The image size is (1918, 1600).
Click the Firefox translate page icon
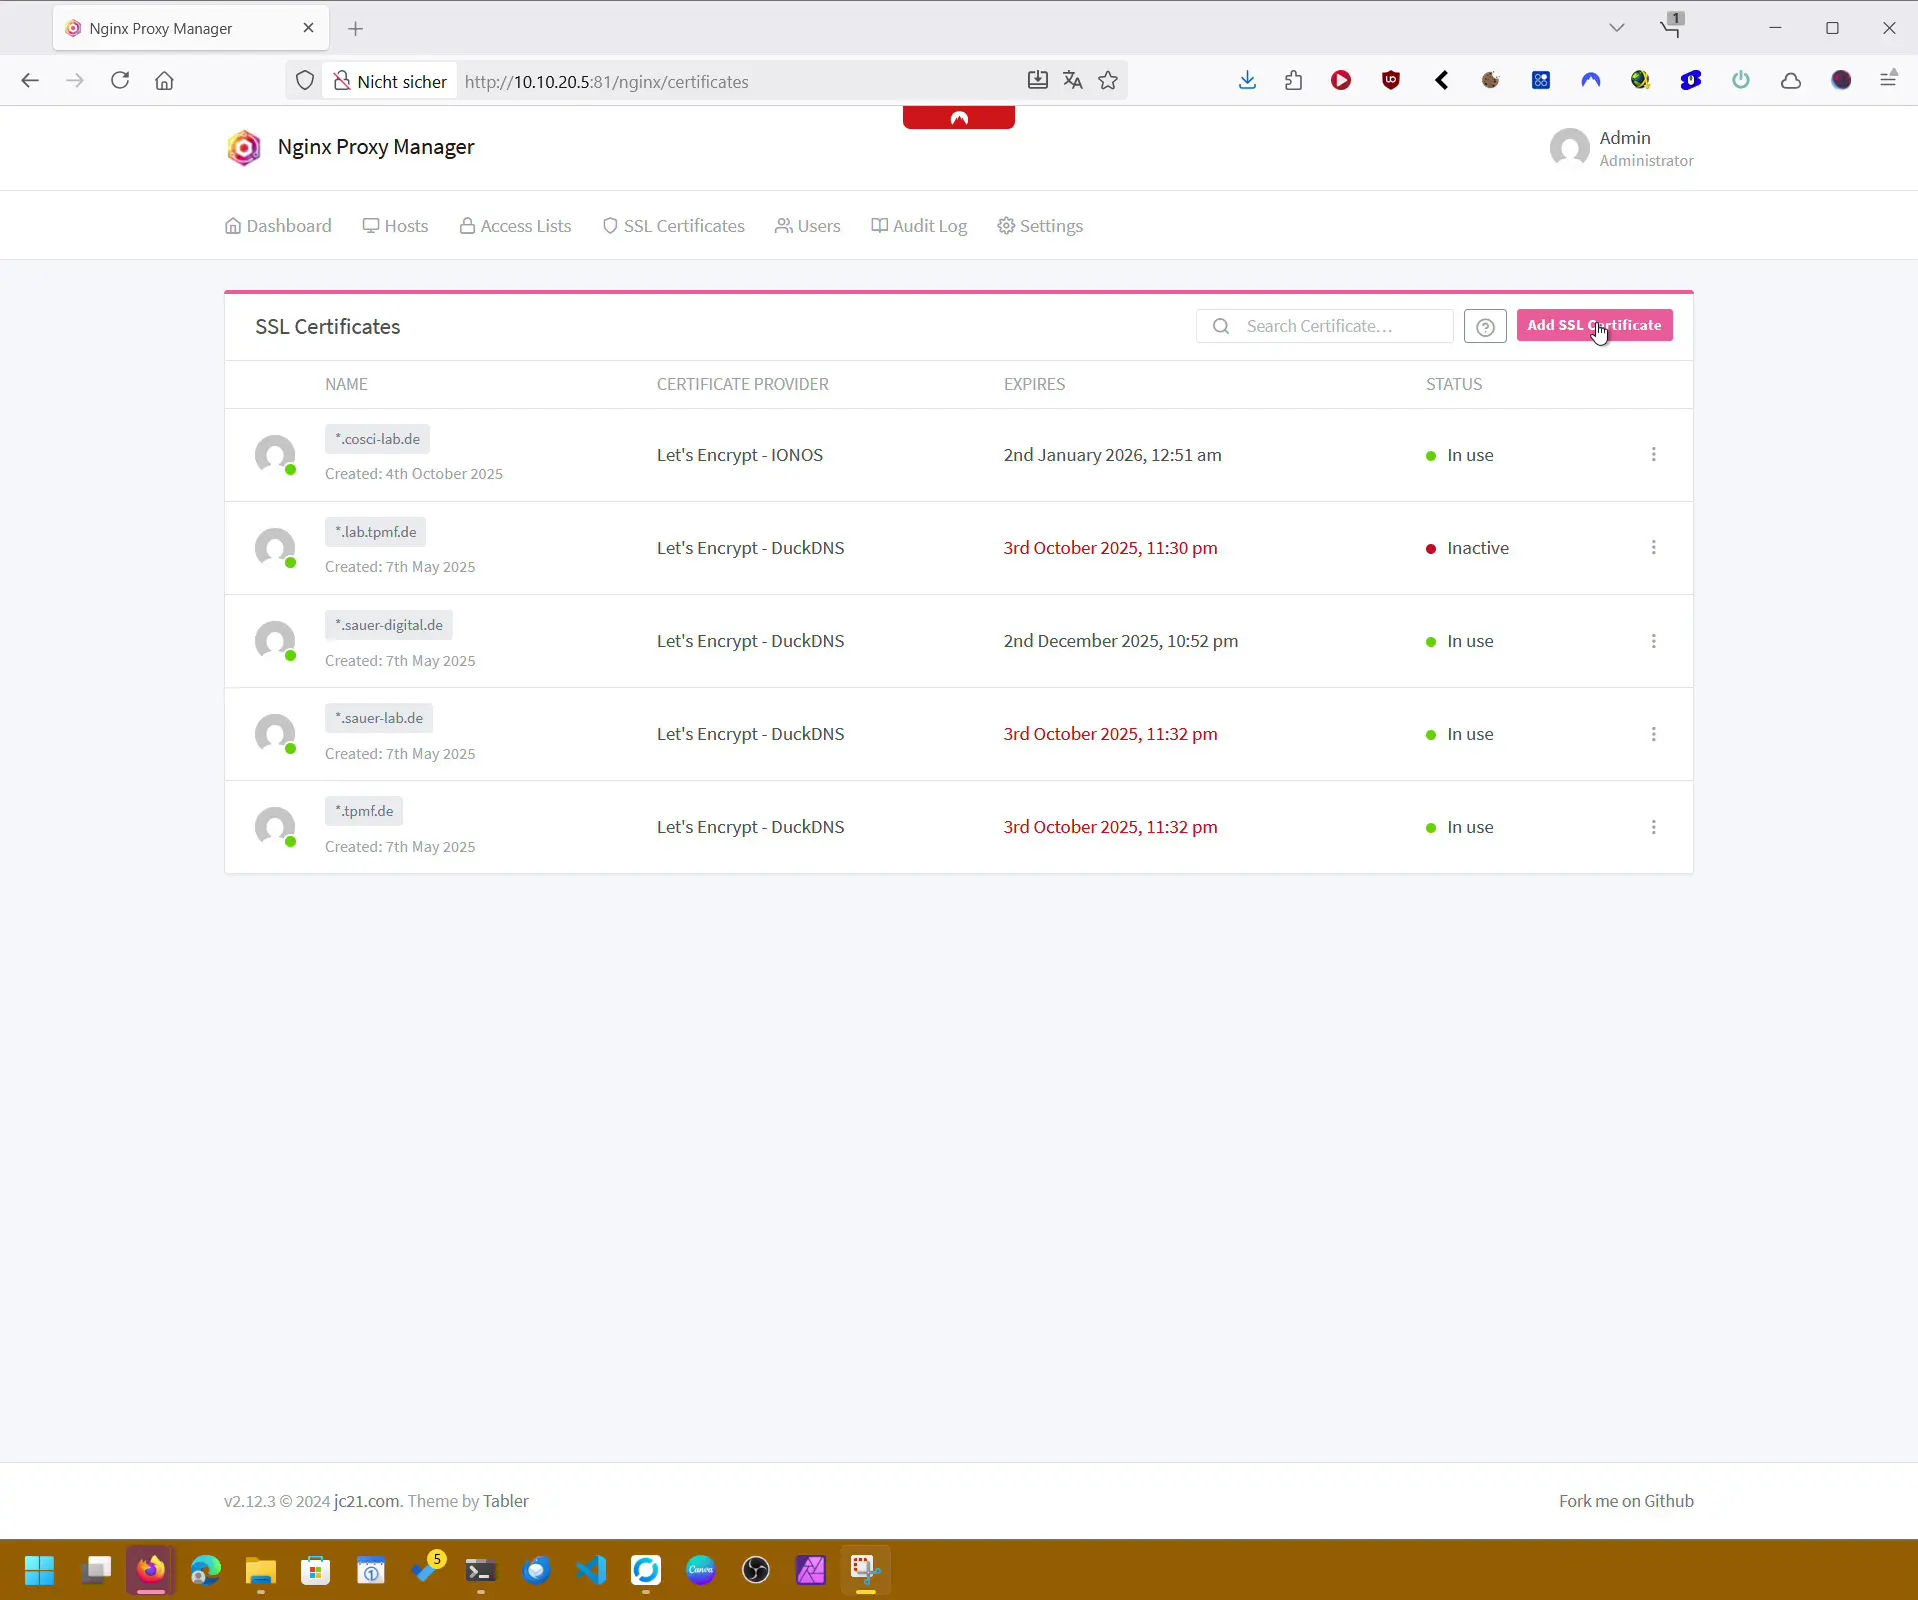(1073, 81)
